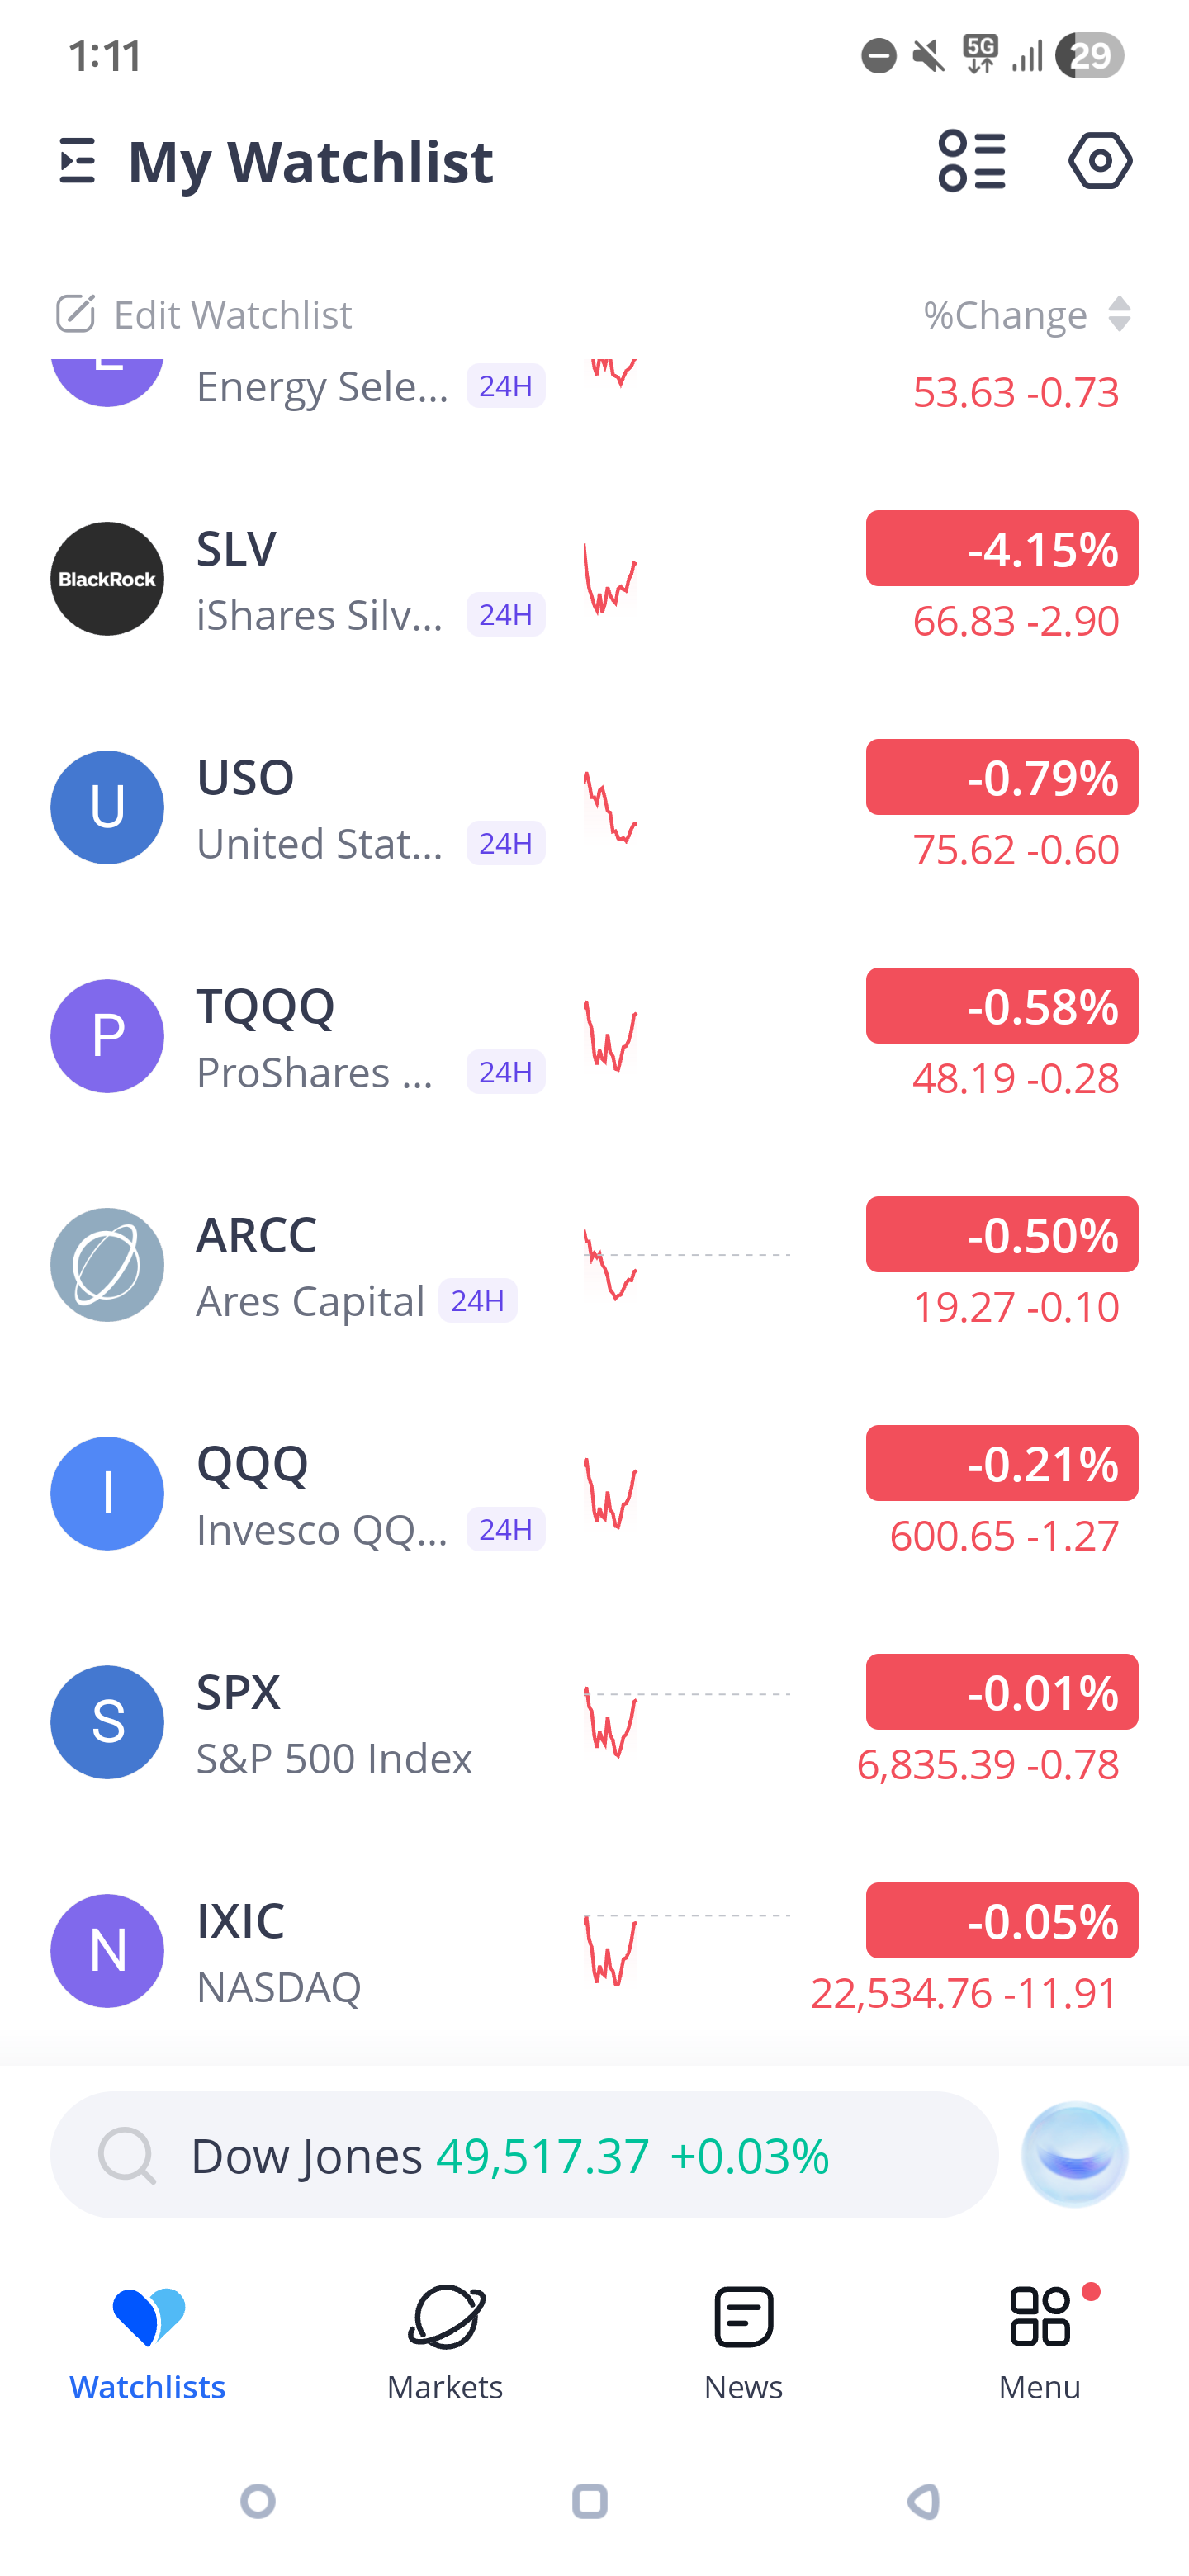
Task: Sort list by %Change arrows
Action: tap(1120, 315)
